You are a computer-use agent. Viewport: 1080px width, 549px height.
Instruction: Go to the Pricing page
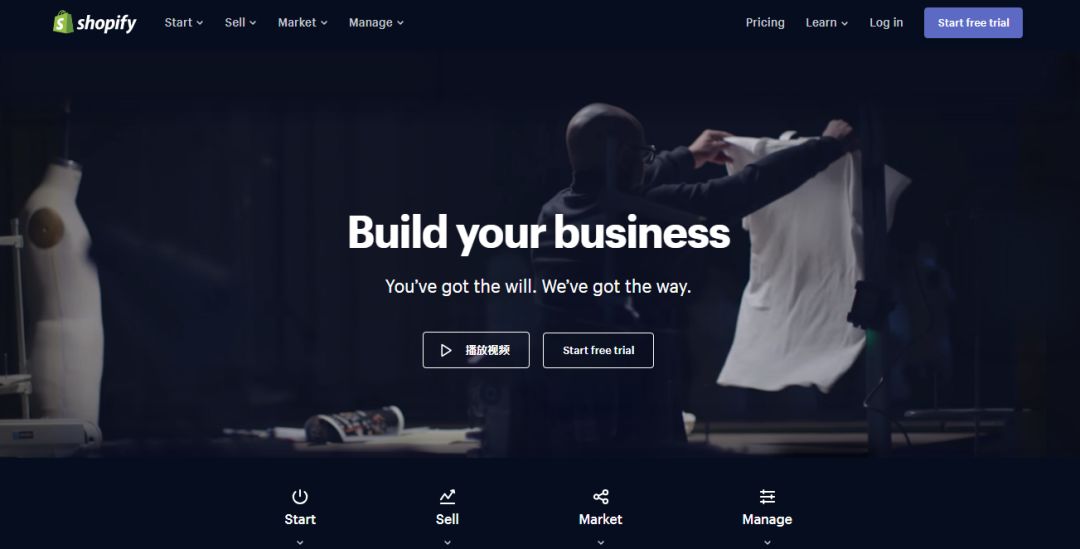click(765, 23)
